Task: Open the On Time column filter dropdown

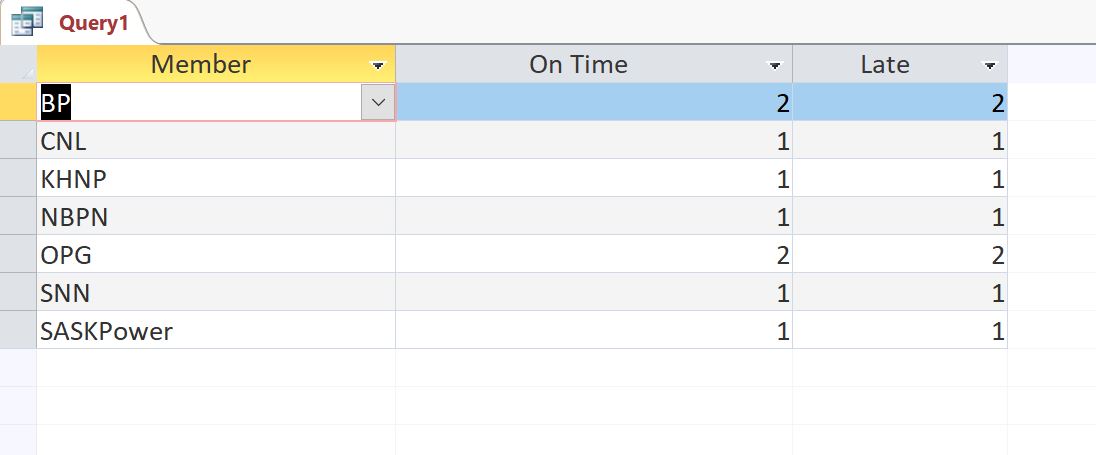Action: point(774,65)
